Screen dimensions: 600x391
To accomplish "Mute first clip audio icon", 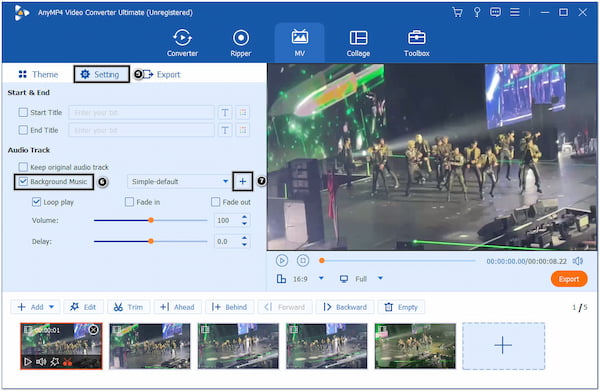I will pos(41,362).
